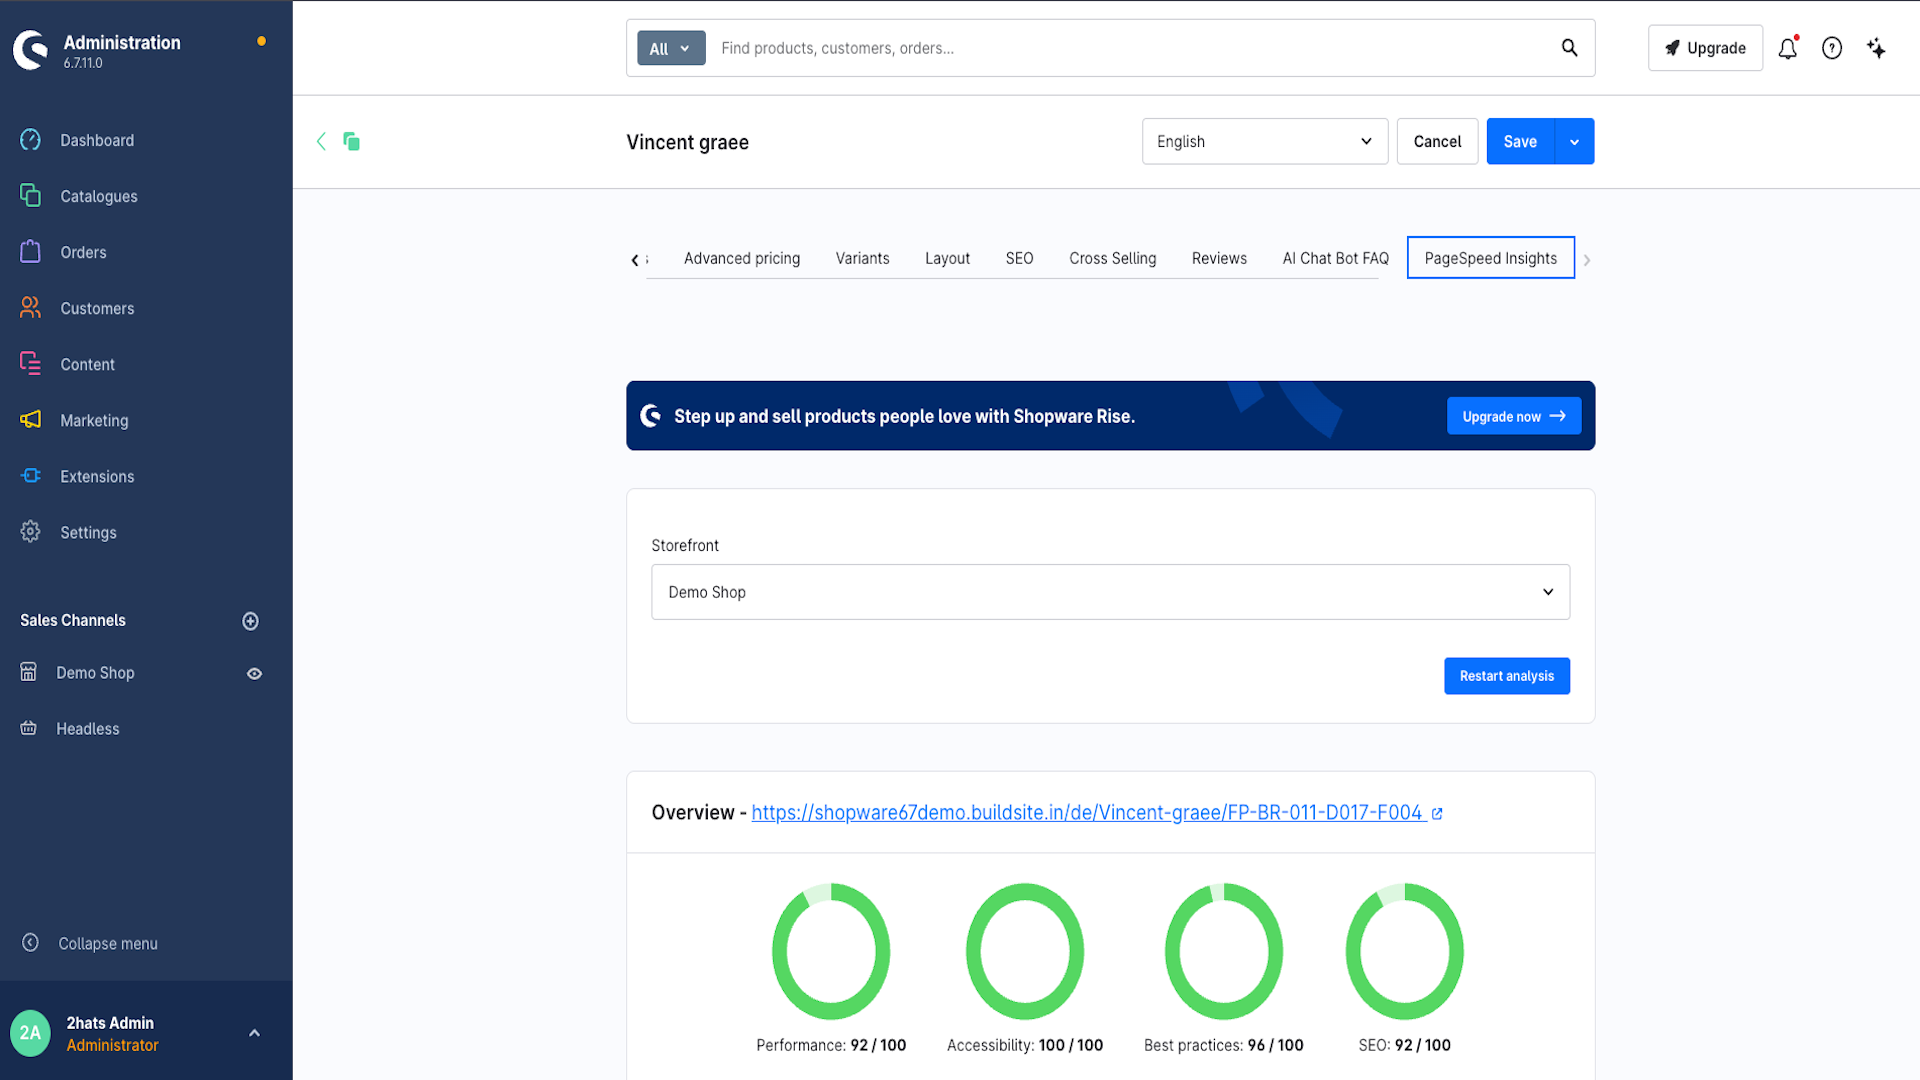The image size is (1920, 1080).
Task: Cancel editing the product
Action: 1437,141
